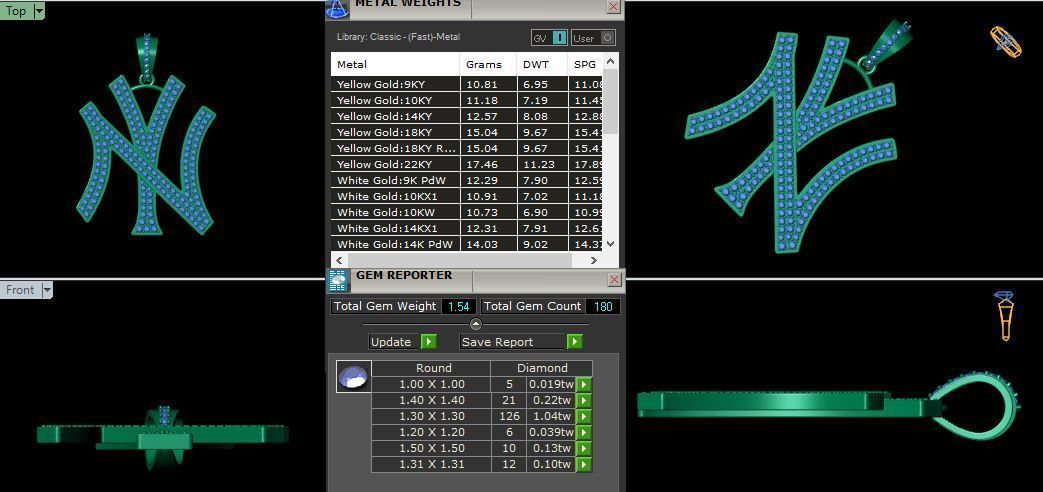Click the metal table scroll right arrow
This screenshot has width=1043, height=492.
[x=594, y=260]
